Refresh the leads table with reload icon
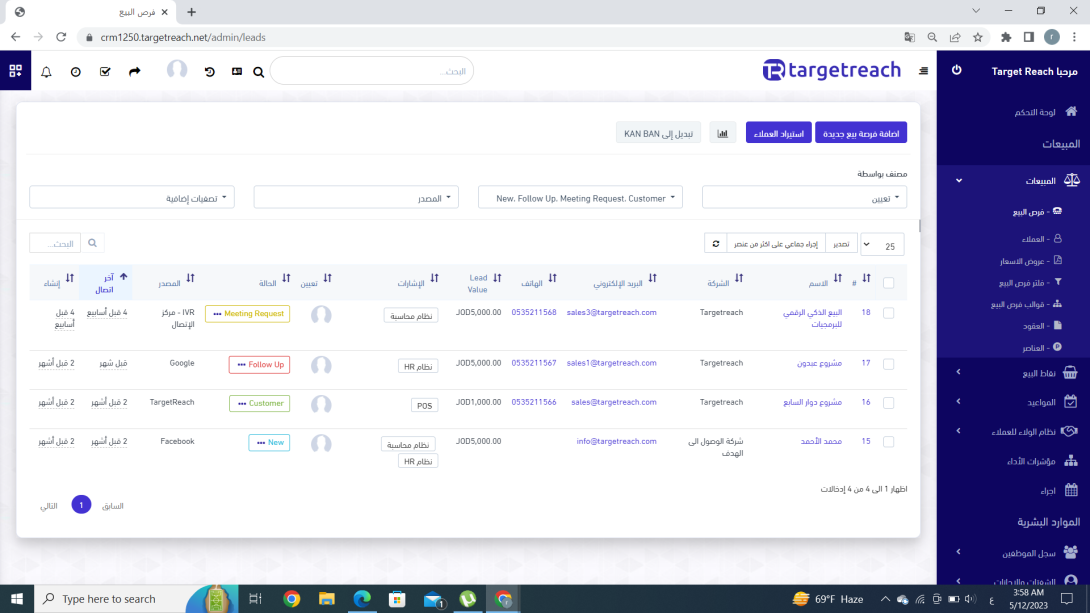1090x613 pixels. coord(714,243)
